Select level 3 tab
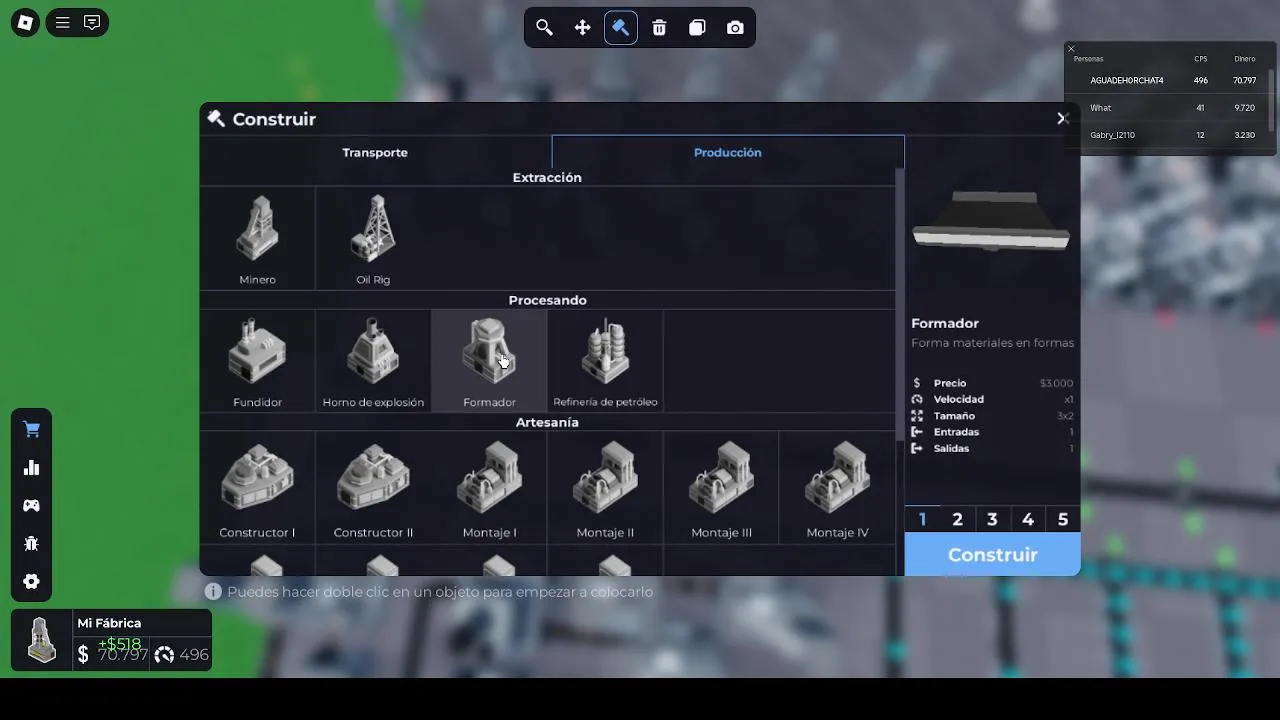The height and width of the screenshot is (720, 1280). (992, 519)
